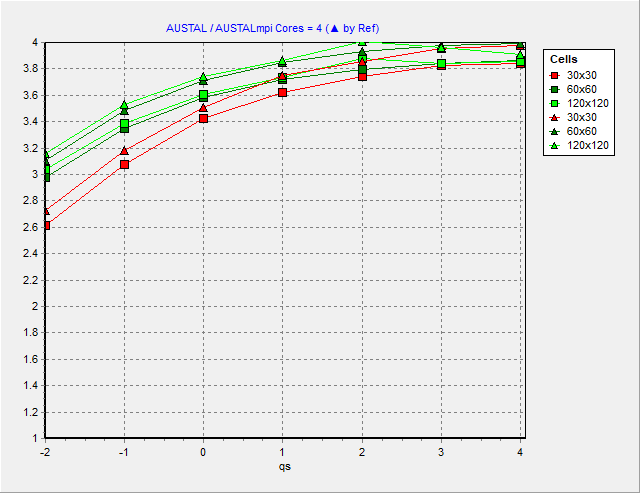Click the dark green triangle 60x60 legend entry

click(x=574, y=131)
